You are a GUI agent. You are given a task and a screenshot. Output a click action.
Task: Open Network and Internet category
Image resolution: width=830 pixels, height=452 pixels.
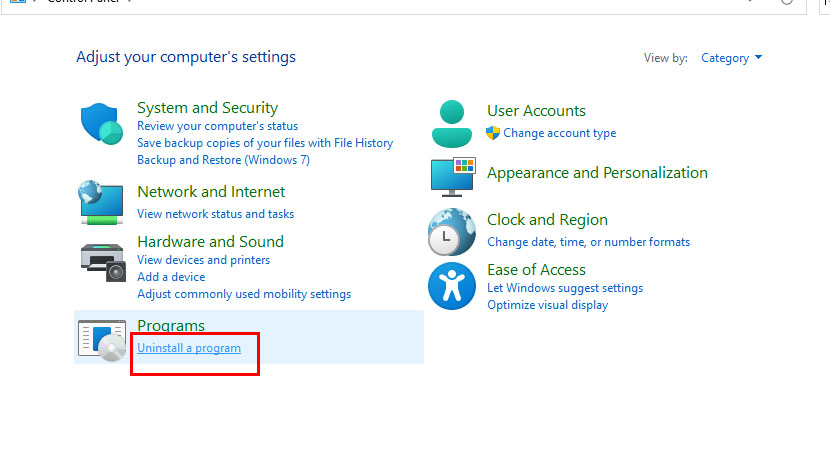coord(211,192)
